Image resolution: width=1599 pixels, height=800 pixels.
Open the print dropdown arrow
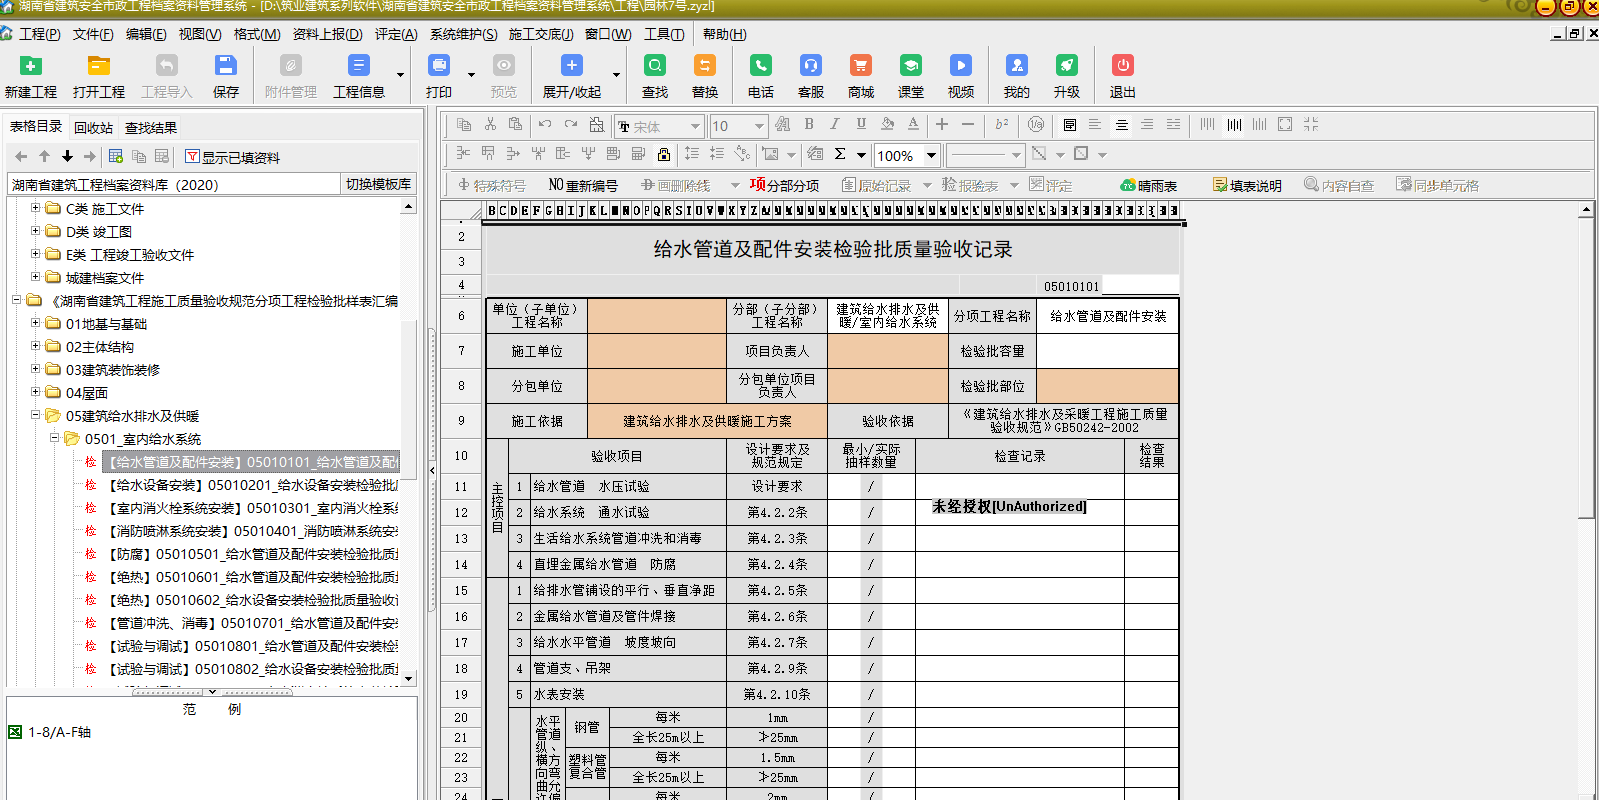pyautogui.click(x=471, y=74)
